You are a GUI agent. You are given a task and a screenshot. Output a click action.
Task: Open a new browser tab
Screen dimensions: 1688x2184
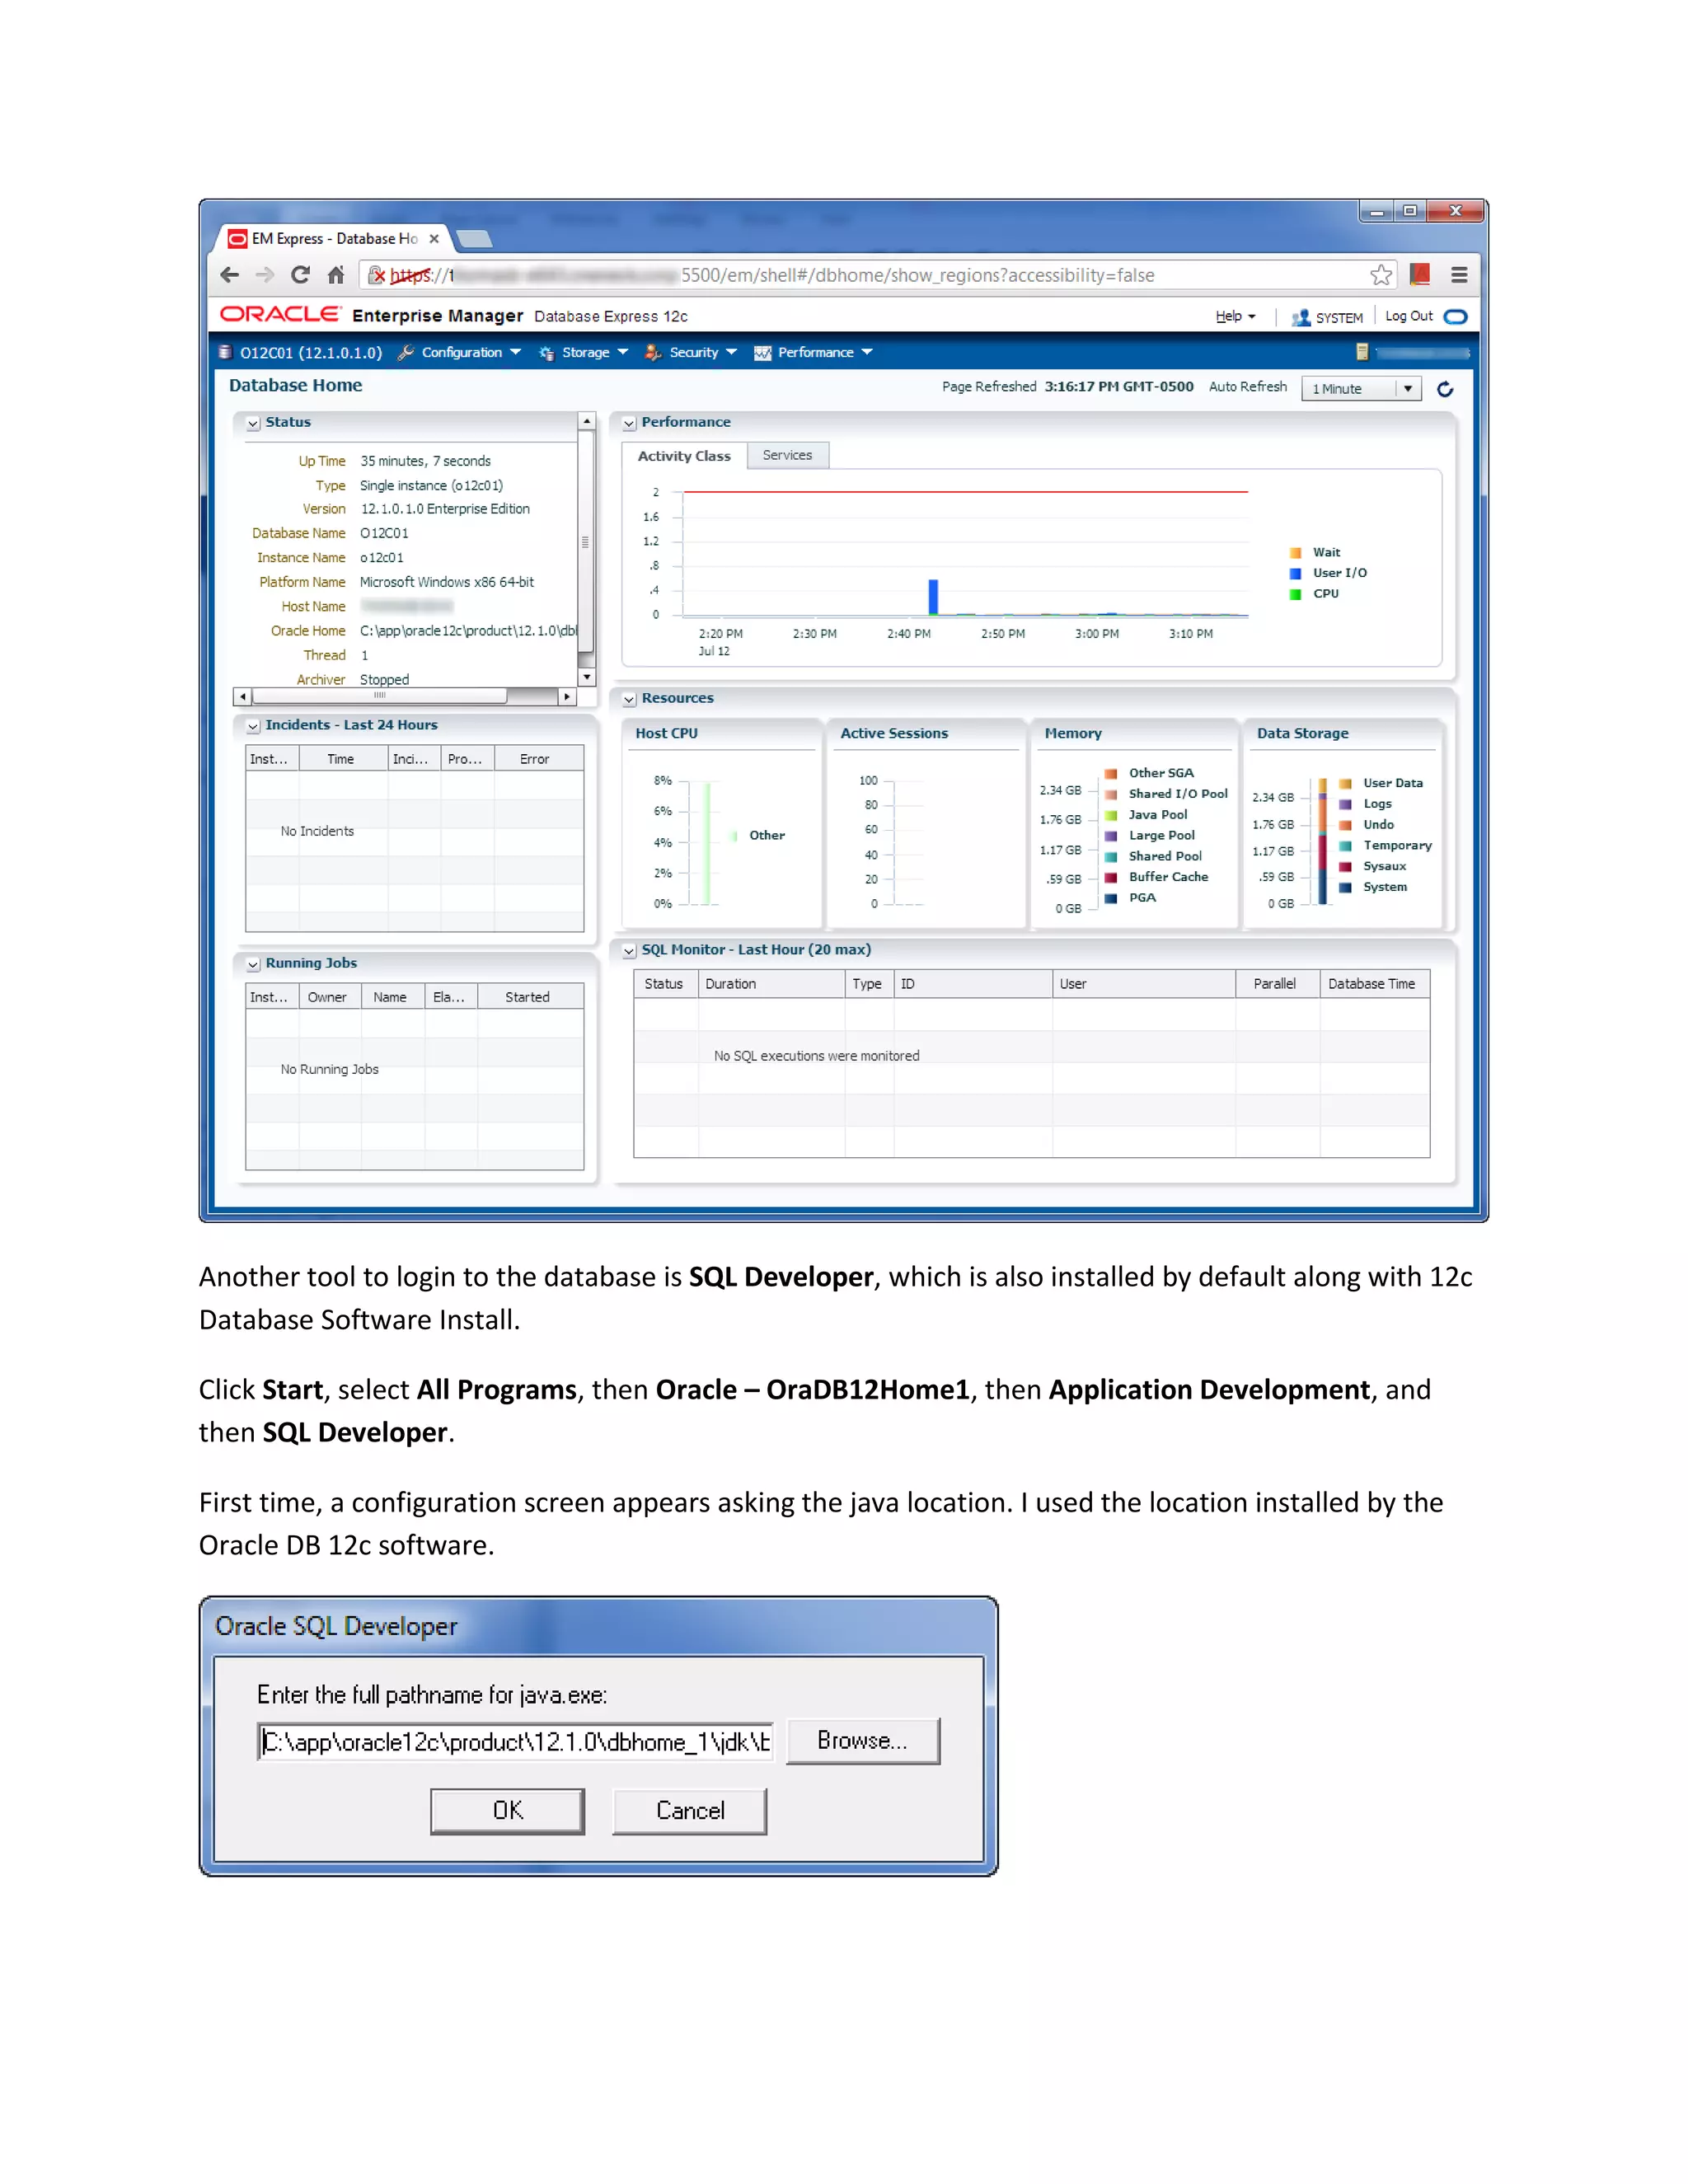click(x=474, y=239)
